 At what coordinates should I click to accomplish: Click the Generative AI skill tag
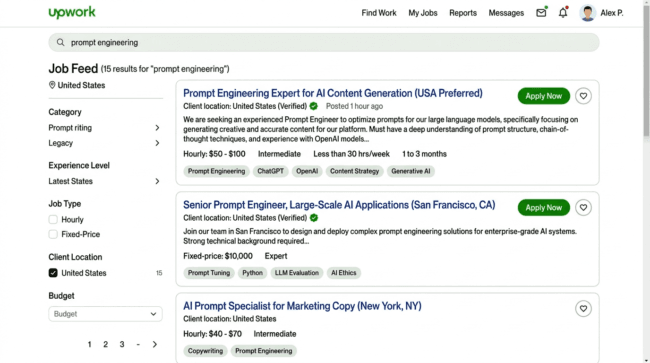(x=411, y=171)
